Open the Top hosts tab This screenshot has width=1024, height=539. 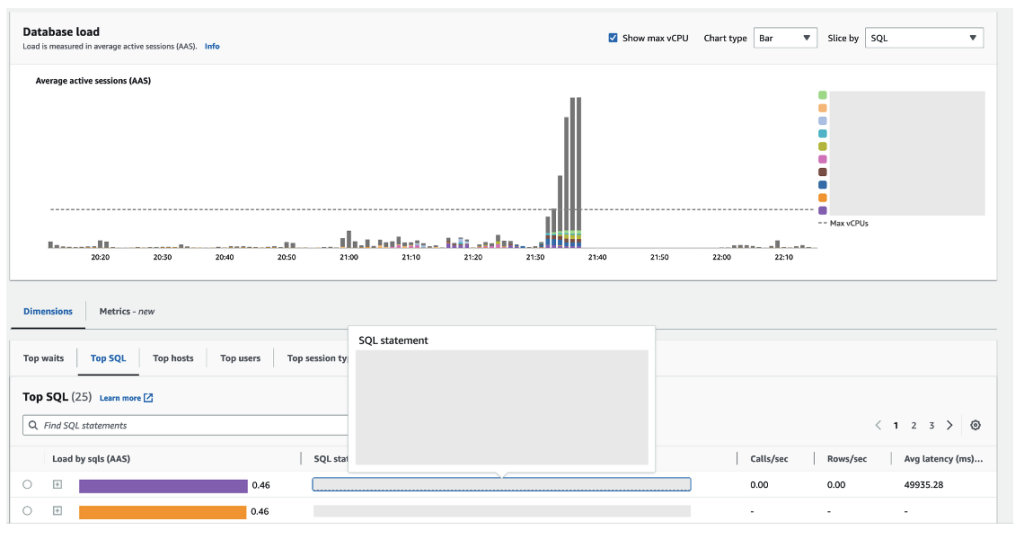(x=173, y=358)
